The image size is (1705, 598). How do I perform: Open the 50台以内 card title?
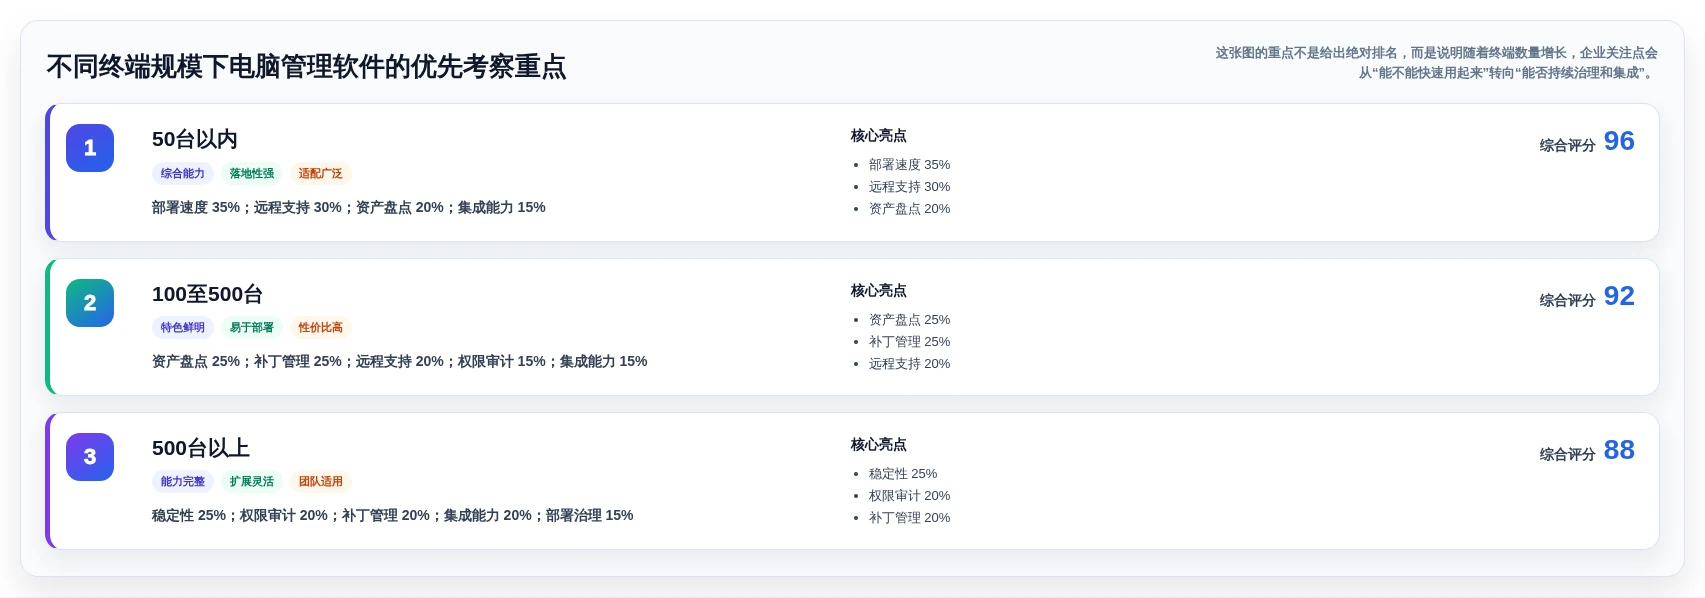pos(195,139)
